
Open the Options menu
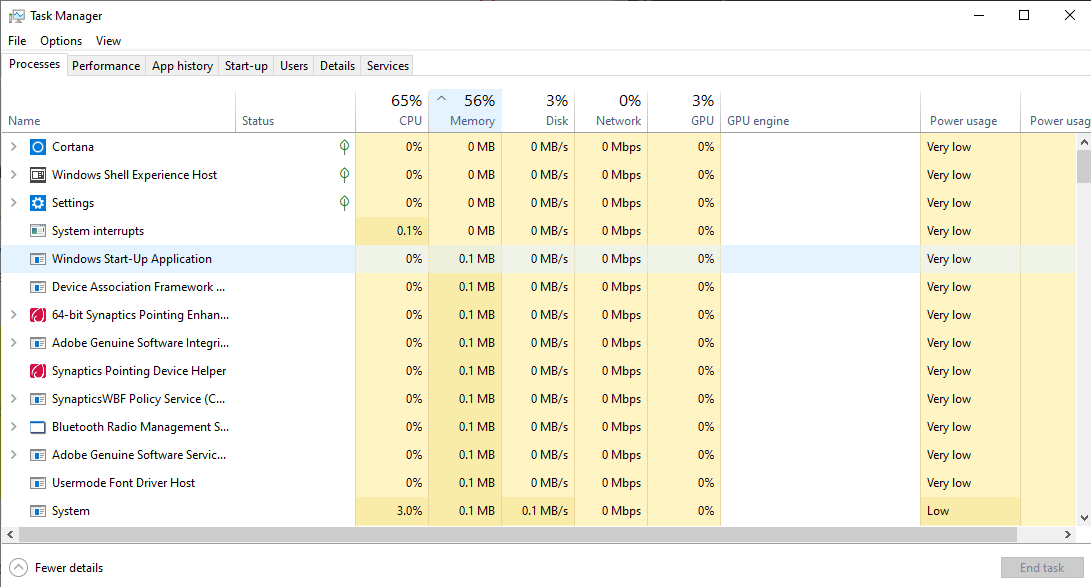(61, 41)
